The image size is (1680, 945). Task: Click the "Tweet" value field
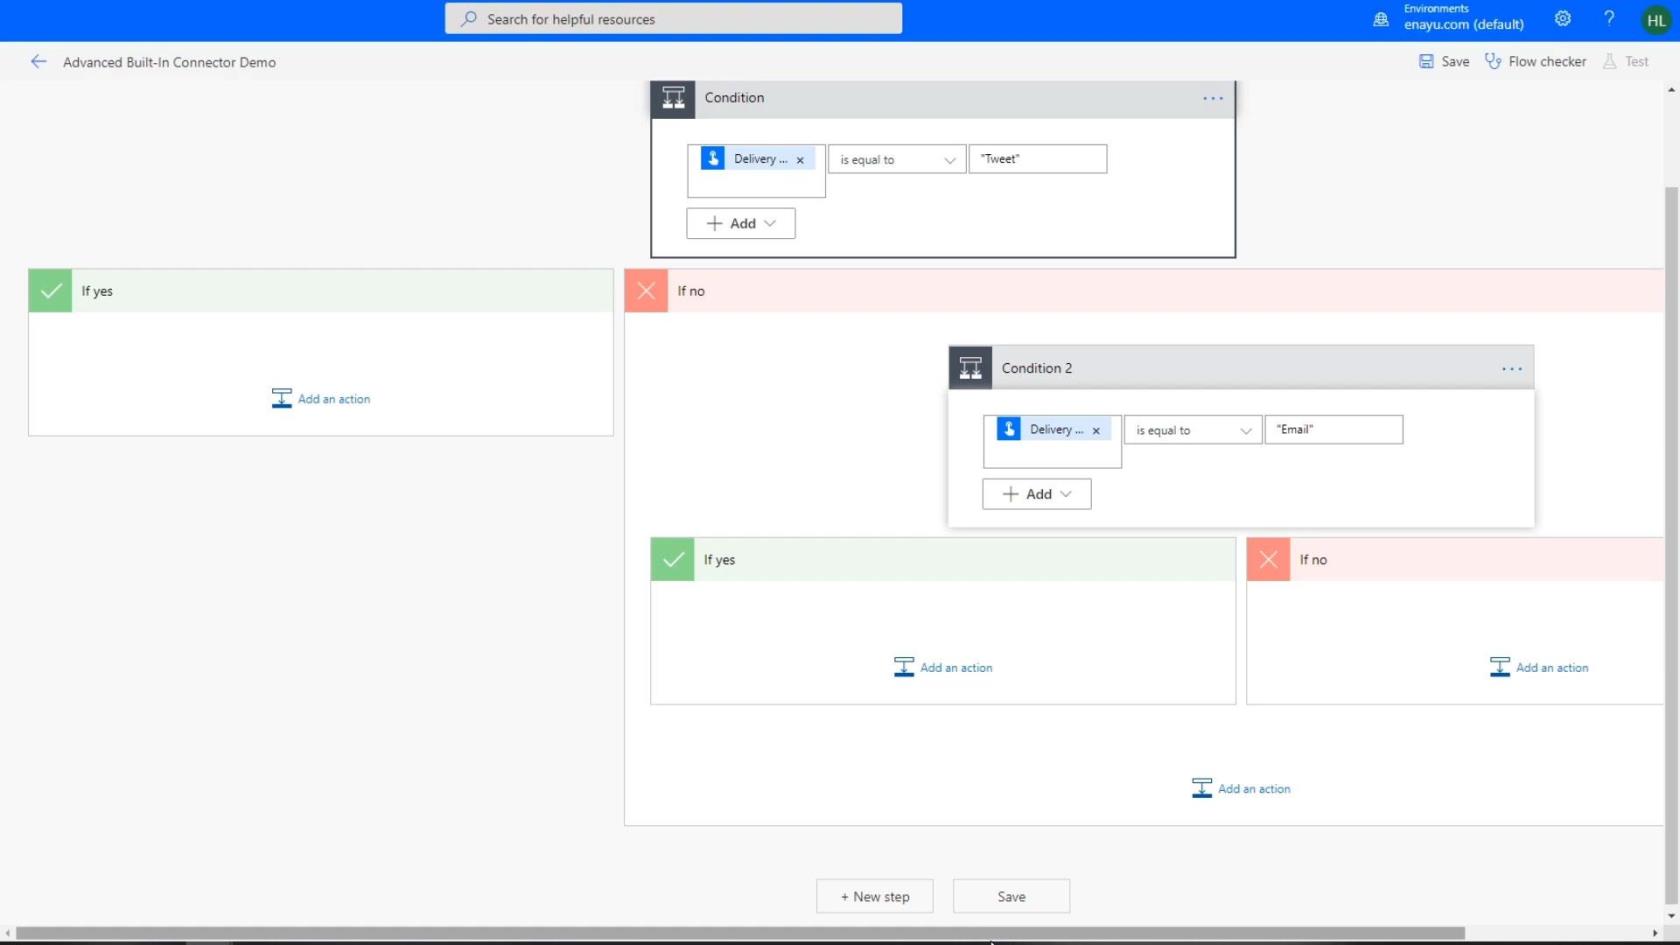tap(1038, 159)
